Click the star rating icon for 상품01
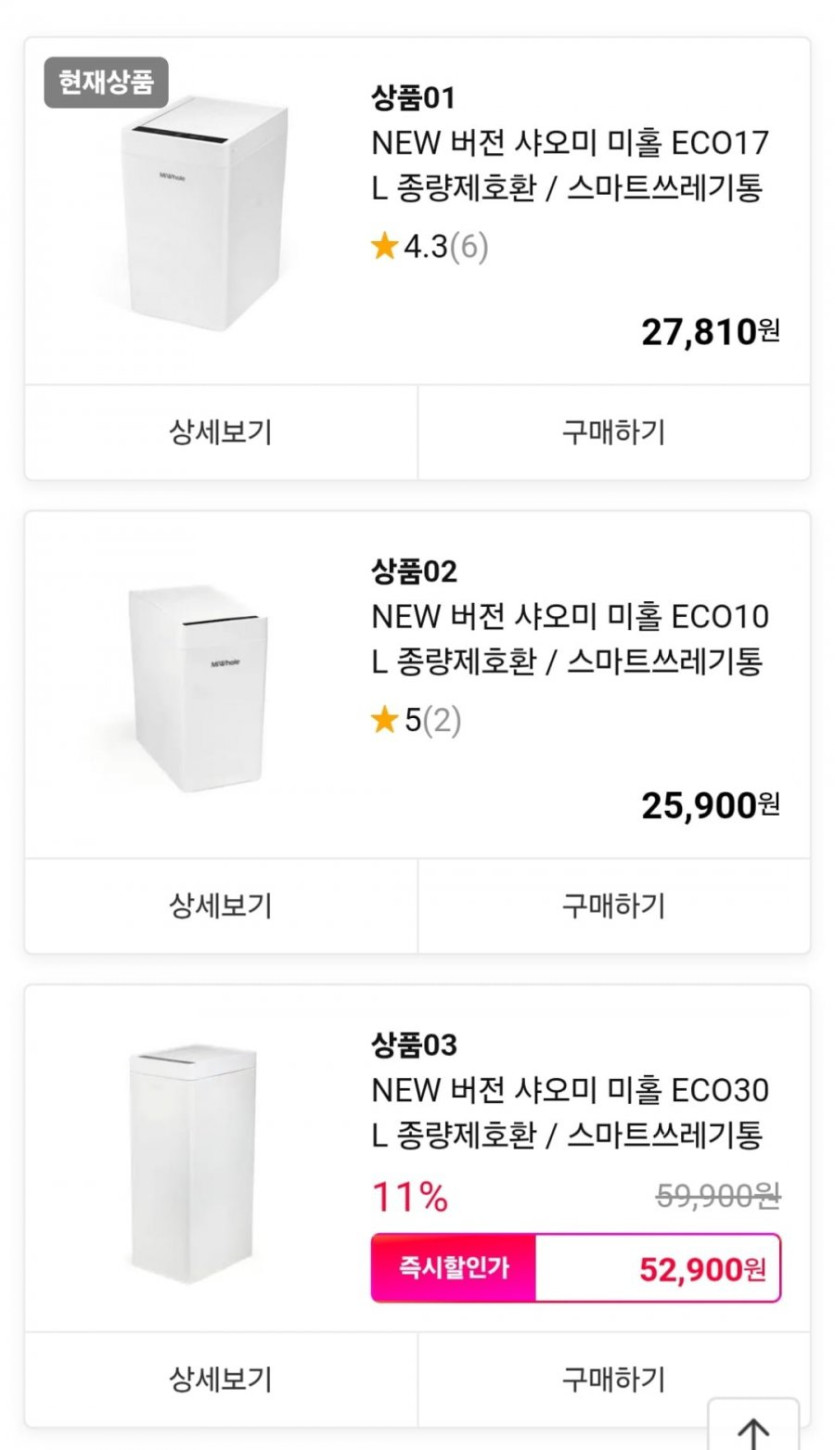This screenshot has width=835, height=1450. coord(385,247)
